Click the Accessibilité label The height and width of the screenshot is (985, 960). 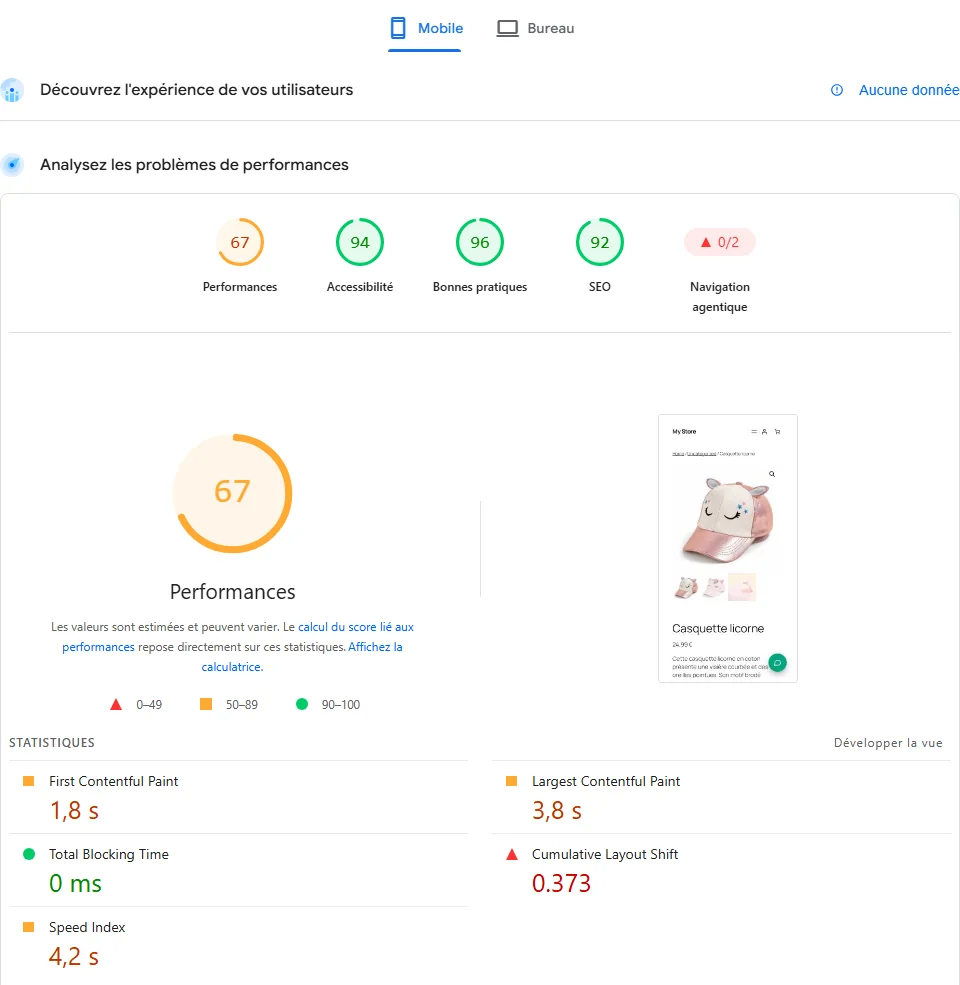click(360, 286)
